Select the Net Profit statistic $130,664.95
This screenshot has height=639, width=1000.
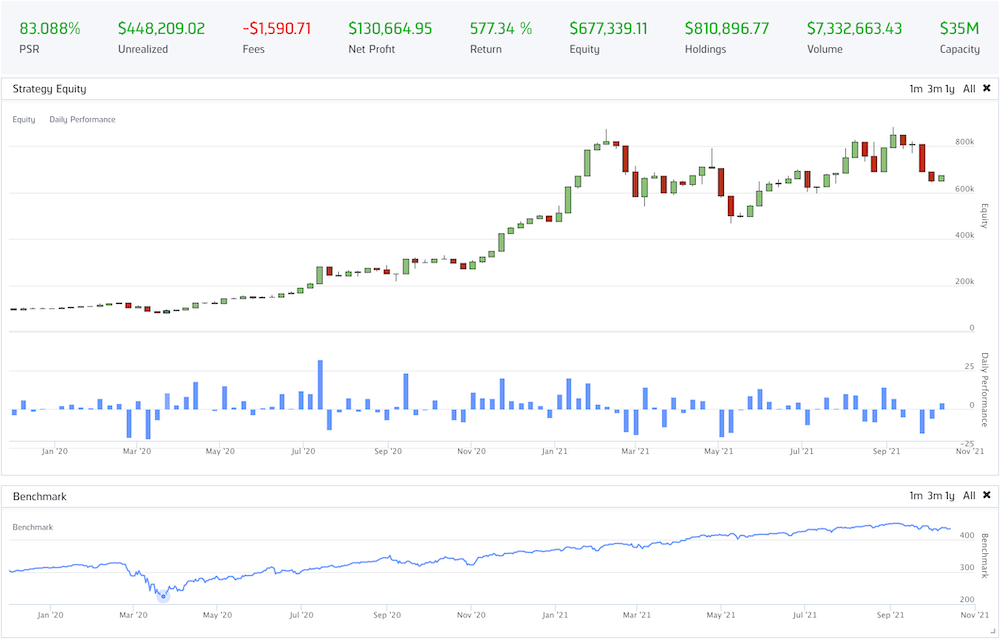pos(390,29)
